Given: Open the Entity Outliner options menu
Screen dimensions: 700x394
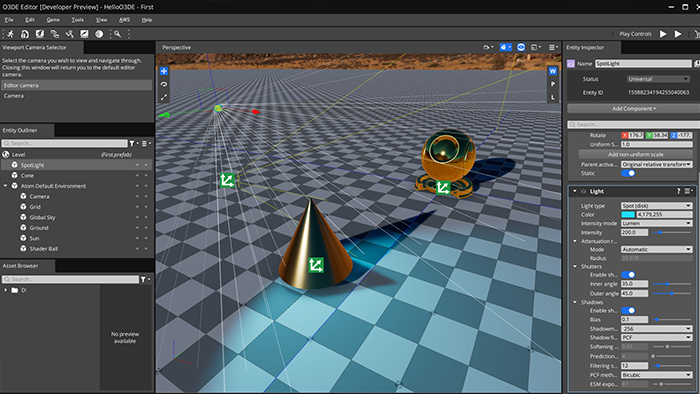Looking at the screenshot, I should [146, 143].
